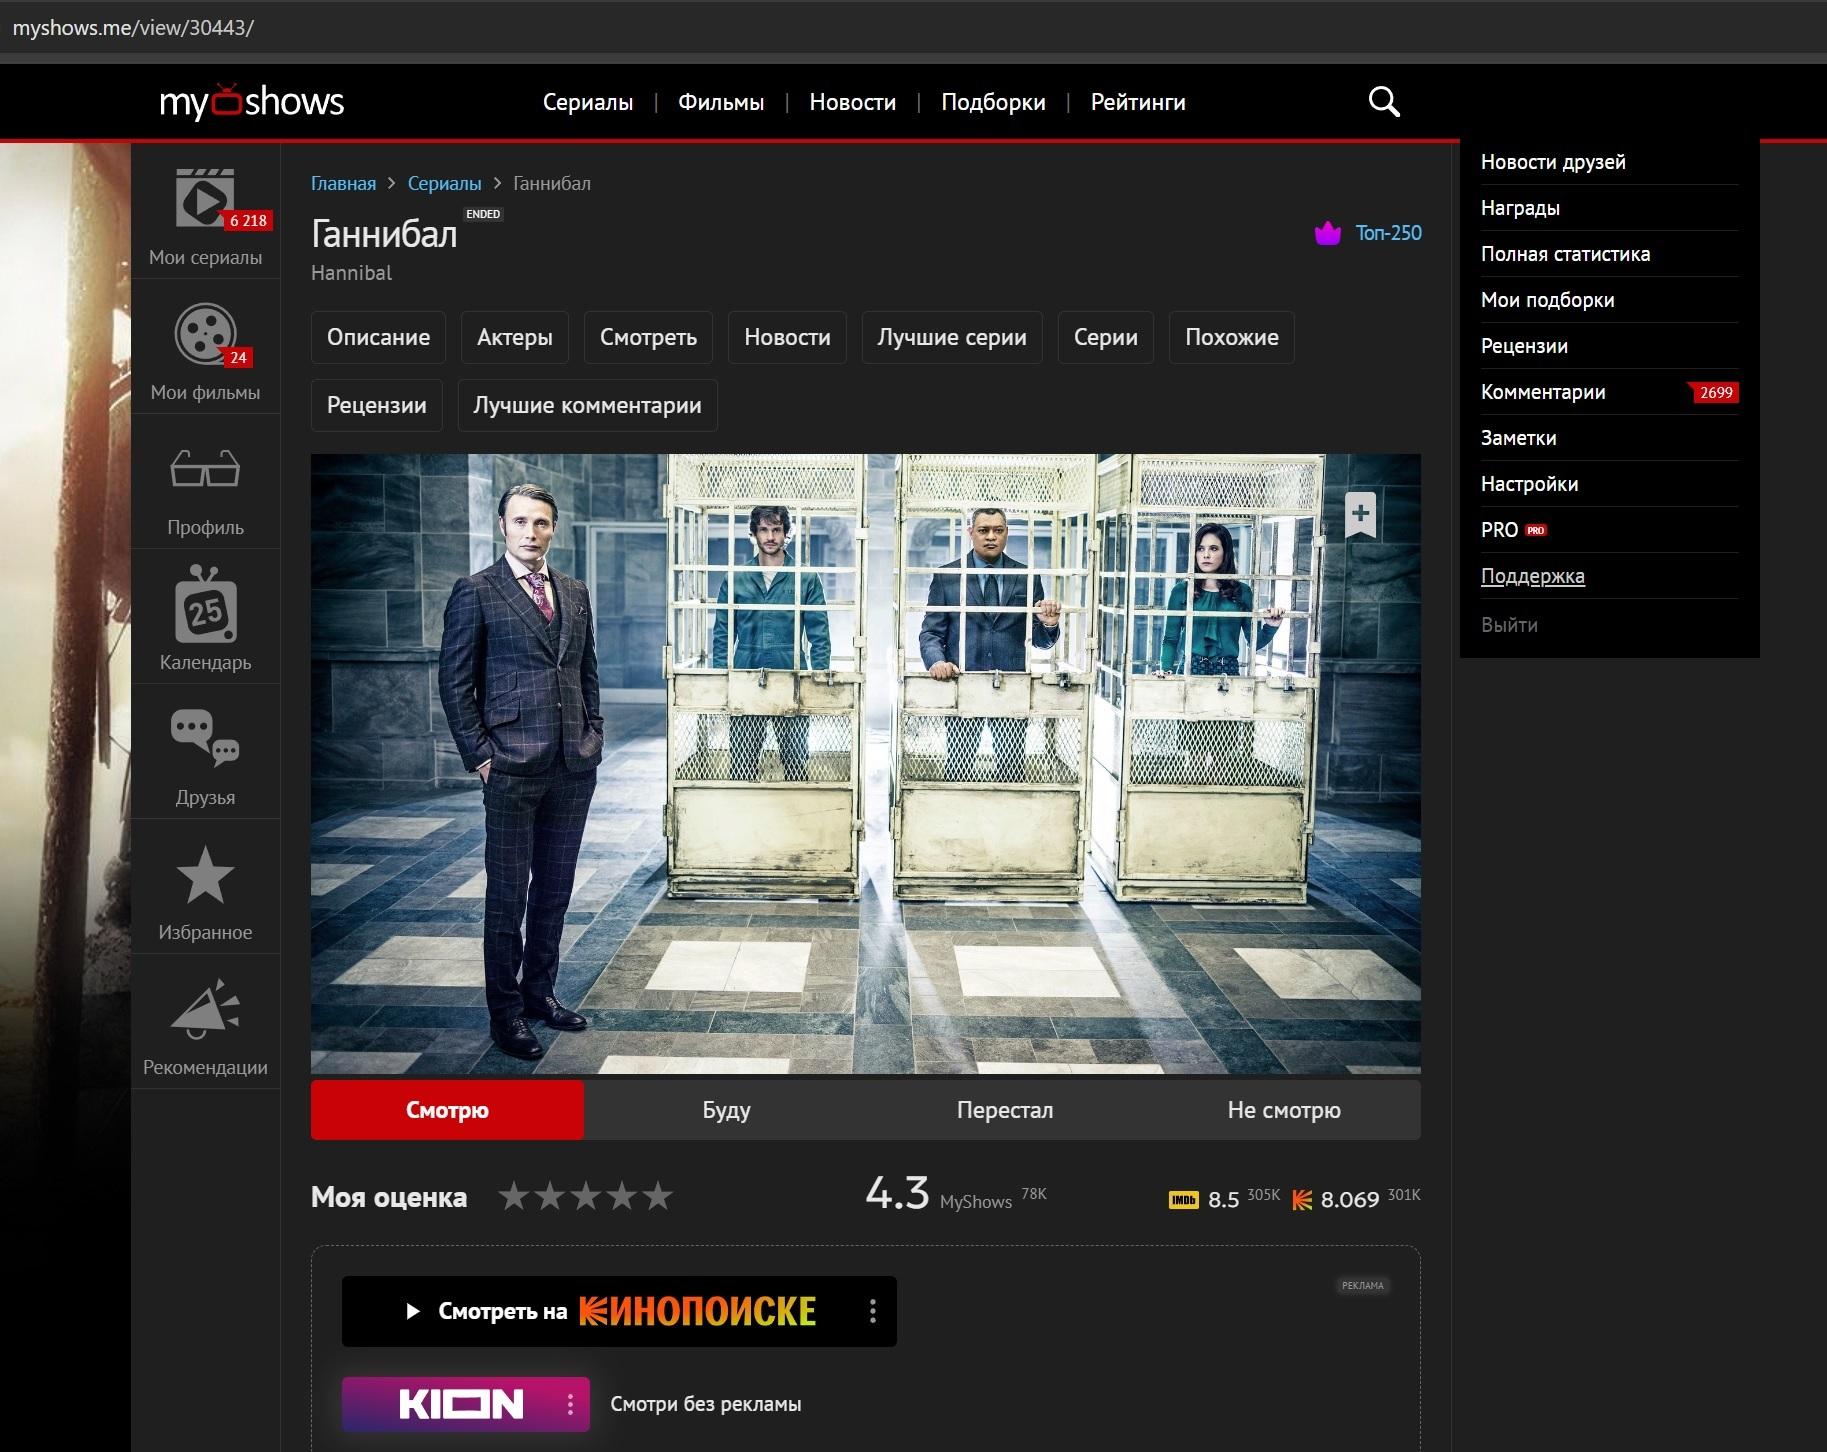1827x1452 pixels.
Task: Open three-dot menu on Kinopoisk banner
Action: (x=873, y=1311)
